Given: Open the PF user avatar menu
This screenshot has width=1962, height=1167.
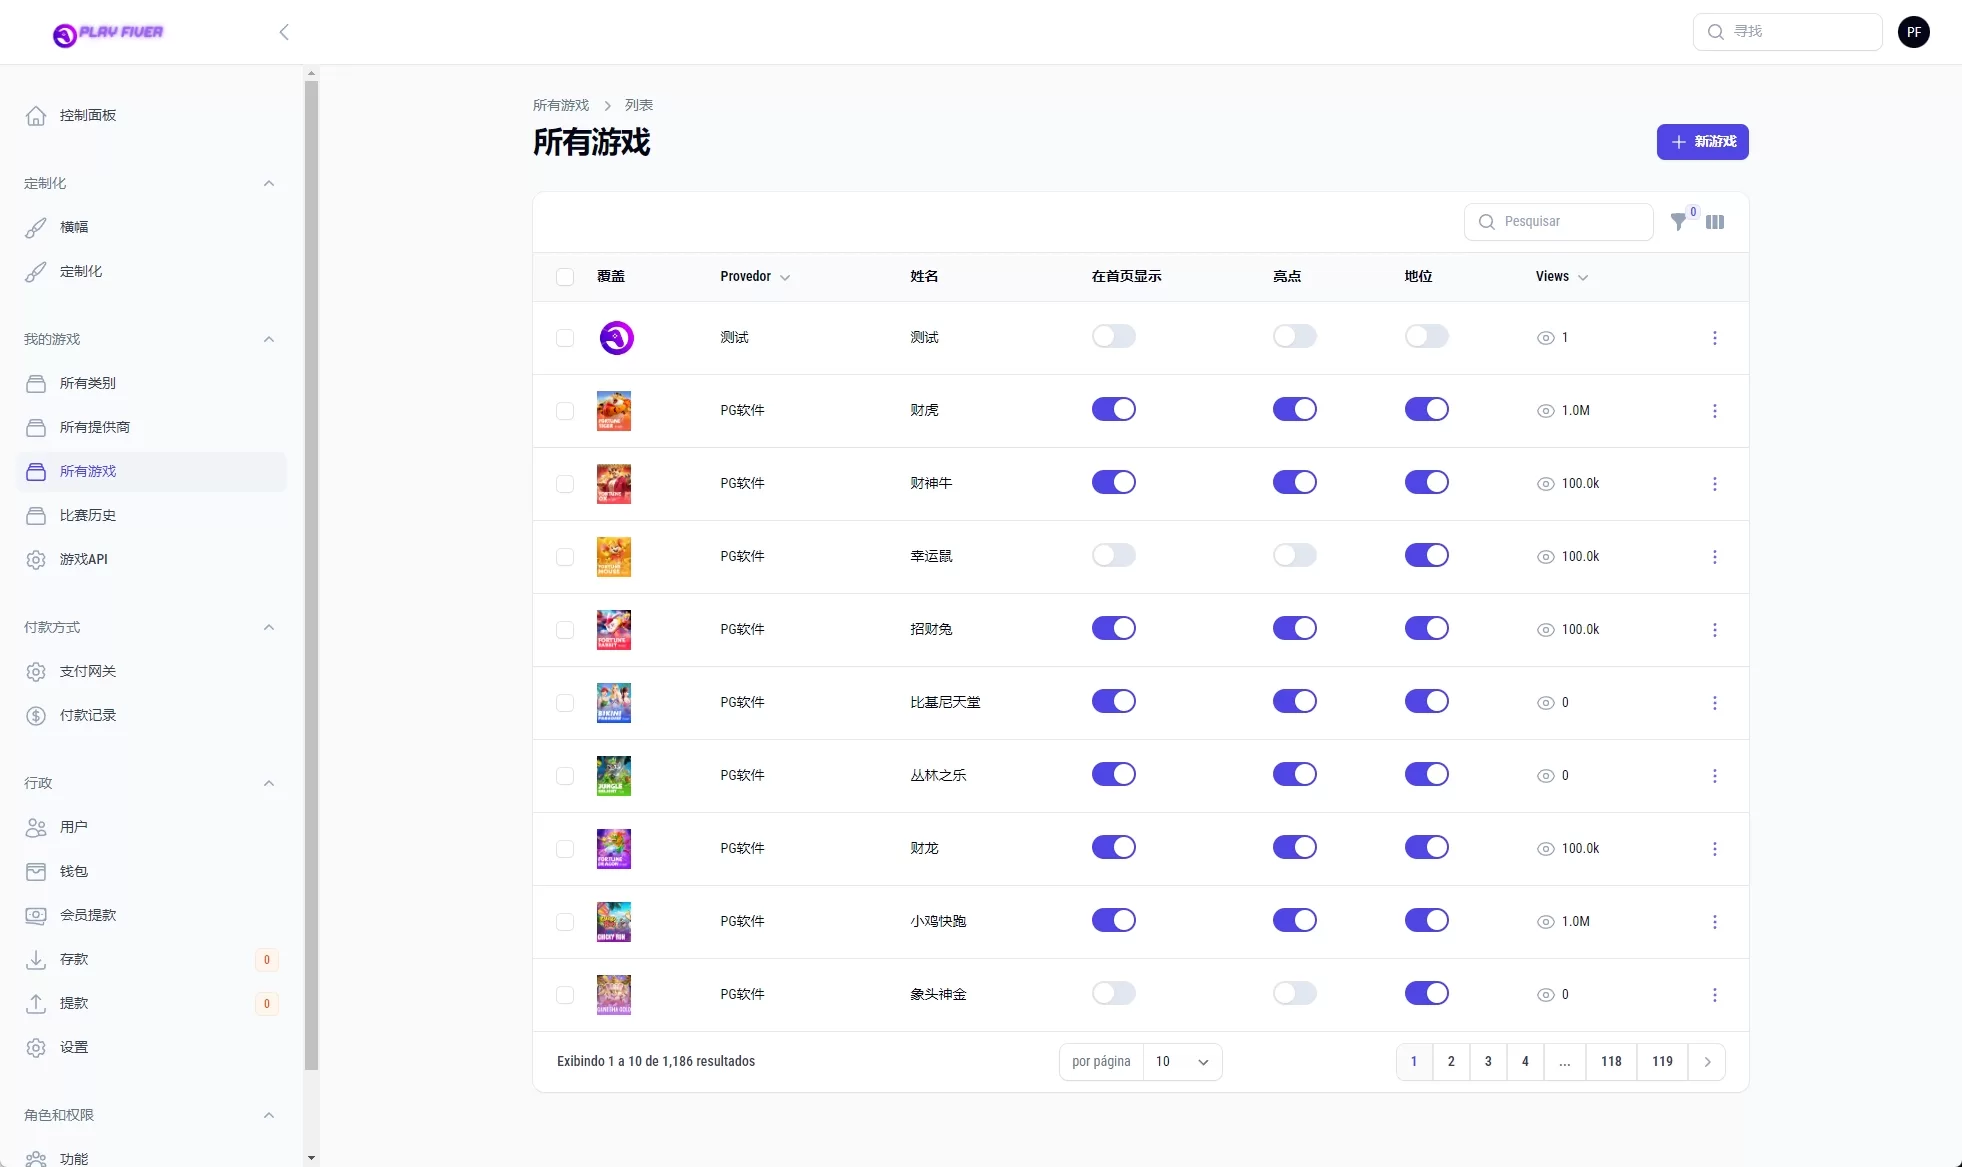Looking at the screenshot, I should pos(1913,32).
